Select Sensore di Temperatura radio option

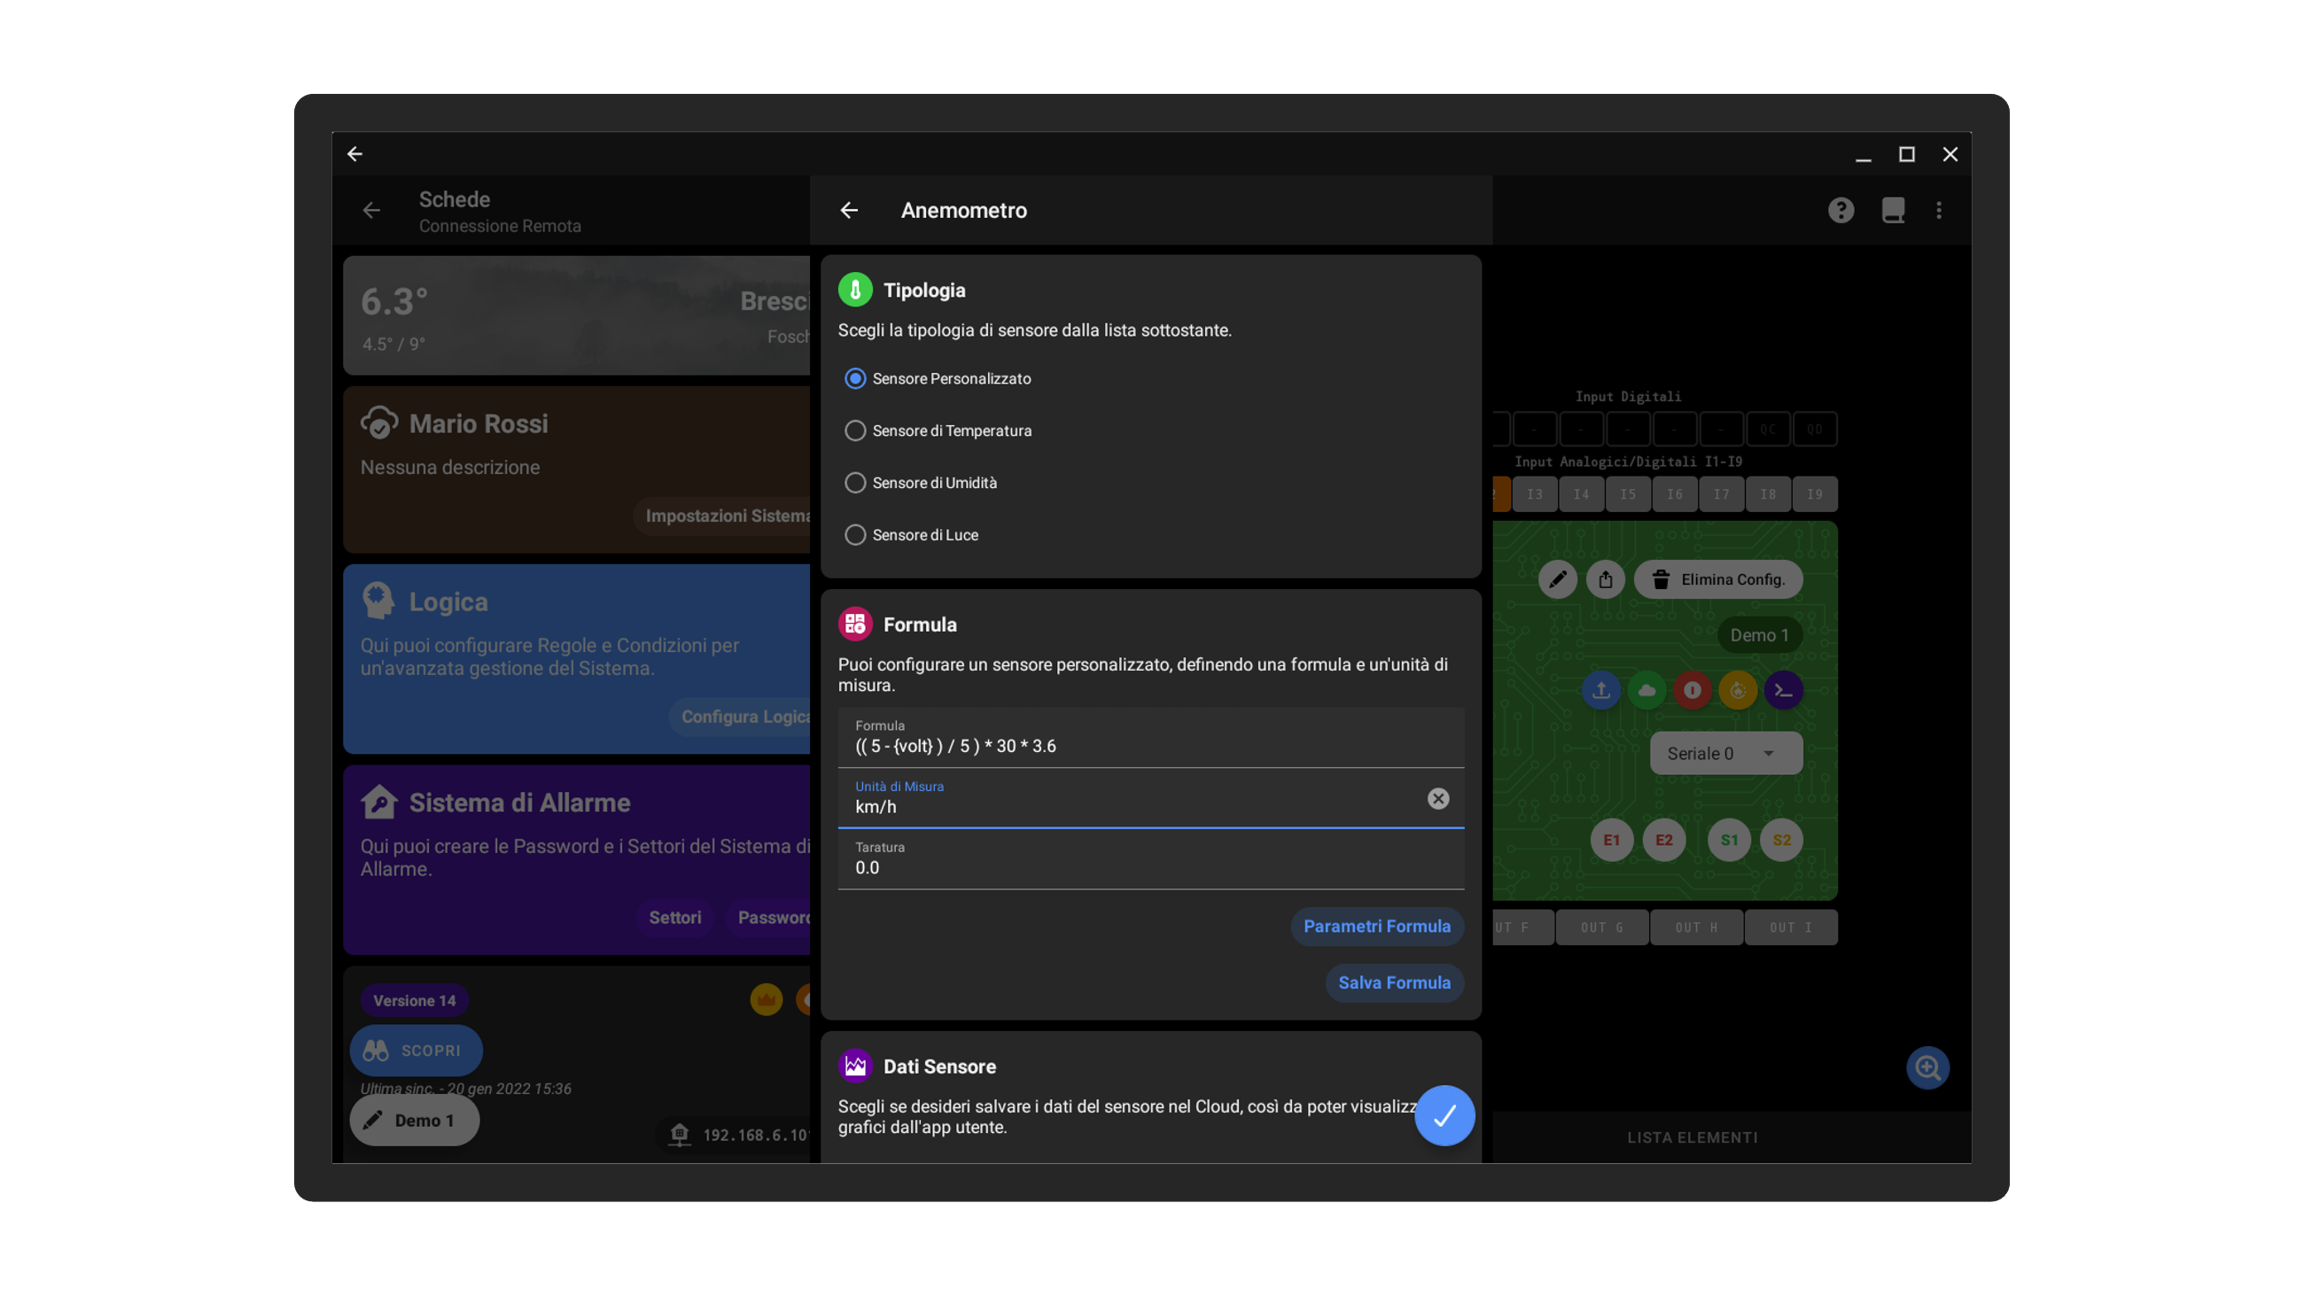point(855,431)
